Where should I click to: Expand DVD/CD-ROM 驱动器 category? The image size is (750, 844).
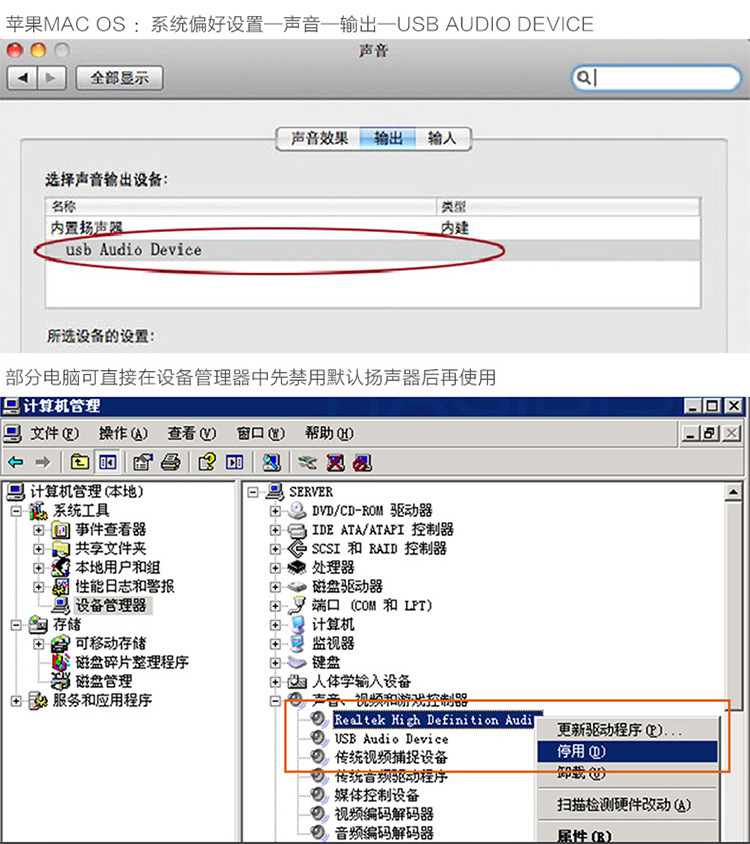[275, 511]
